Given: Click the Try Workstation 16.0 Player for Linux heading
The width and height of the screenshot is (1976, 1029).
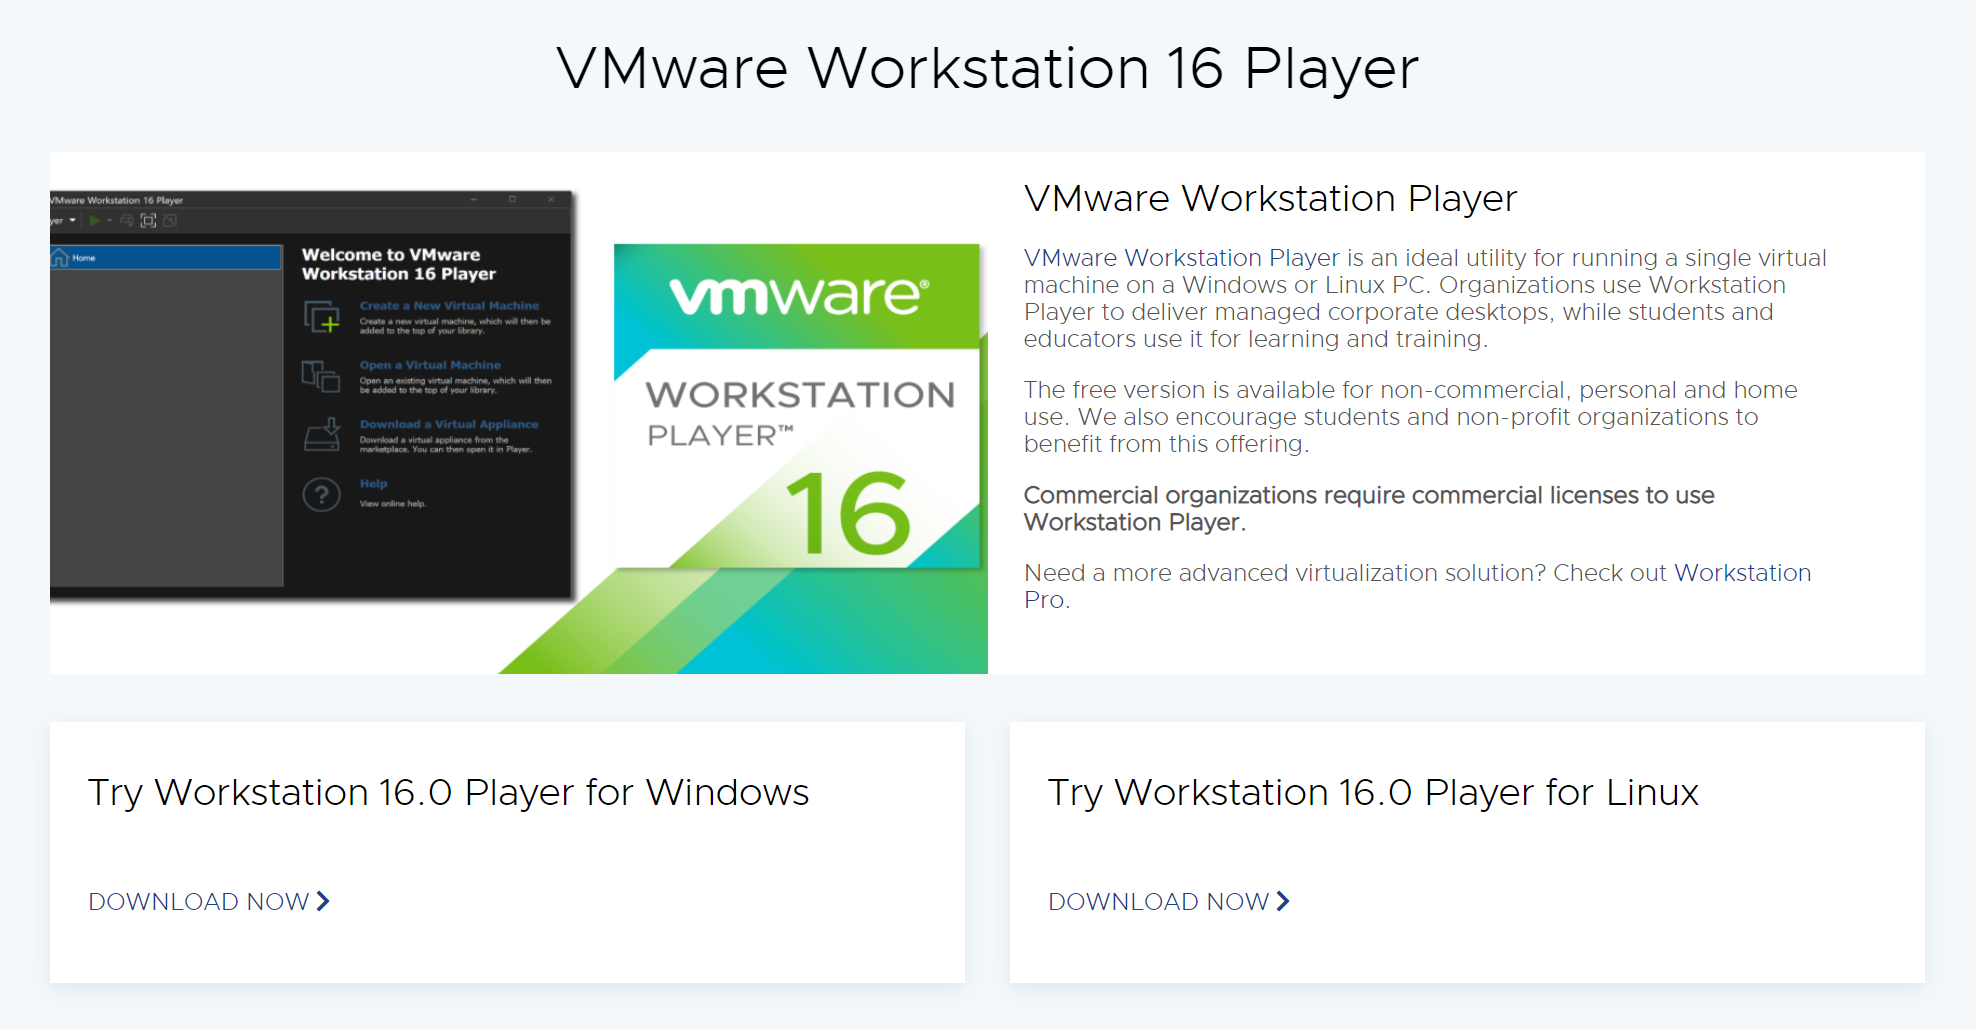Looking at the screenshot, I should [x=1373, y=792].
